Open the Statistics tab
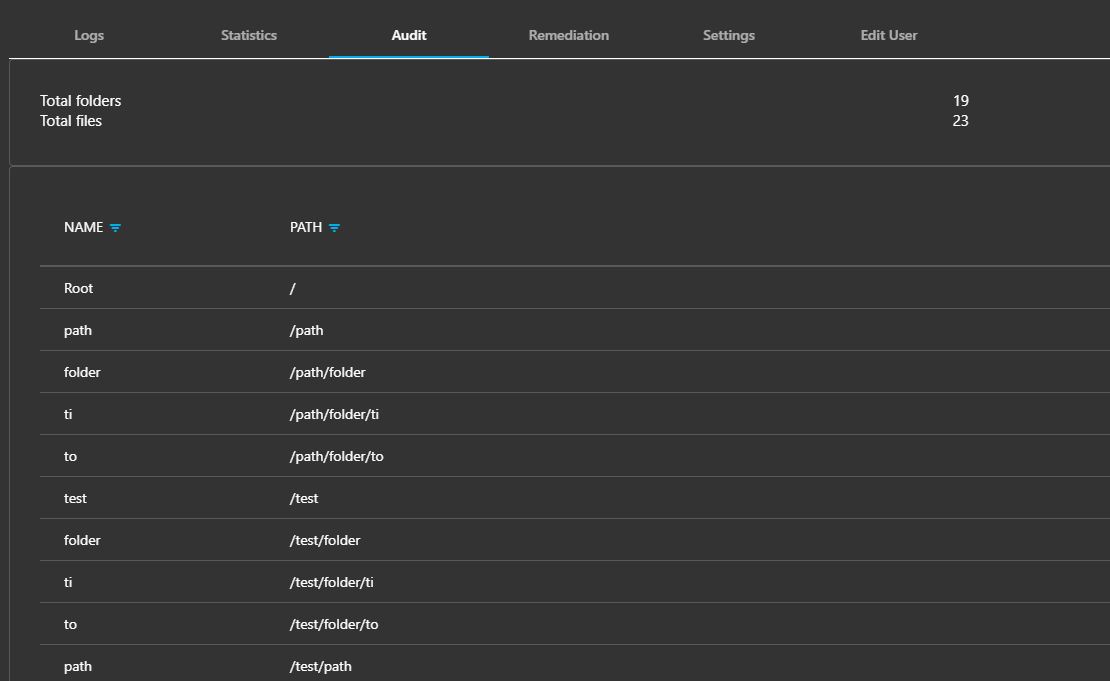Screen dimensions: 1110x681 coord(248,35)
